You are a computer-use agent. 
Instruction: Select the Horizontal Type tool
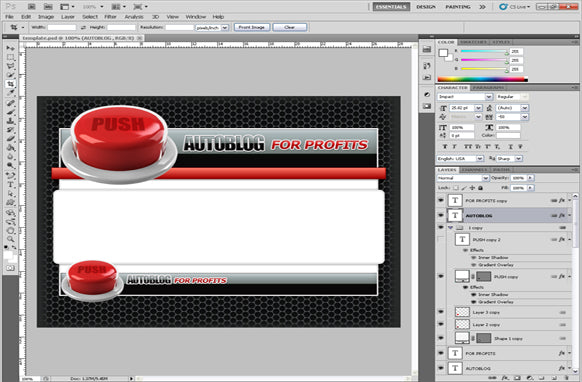pos(10,185)
